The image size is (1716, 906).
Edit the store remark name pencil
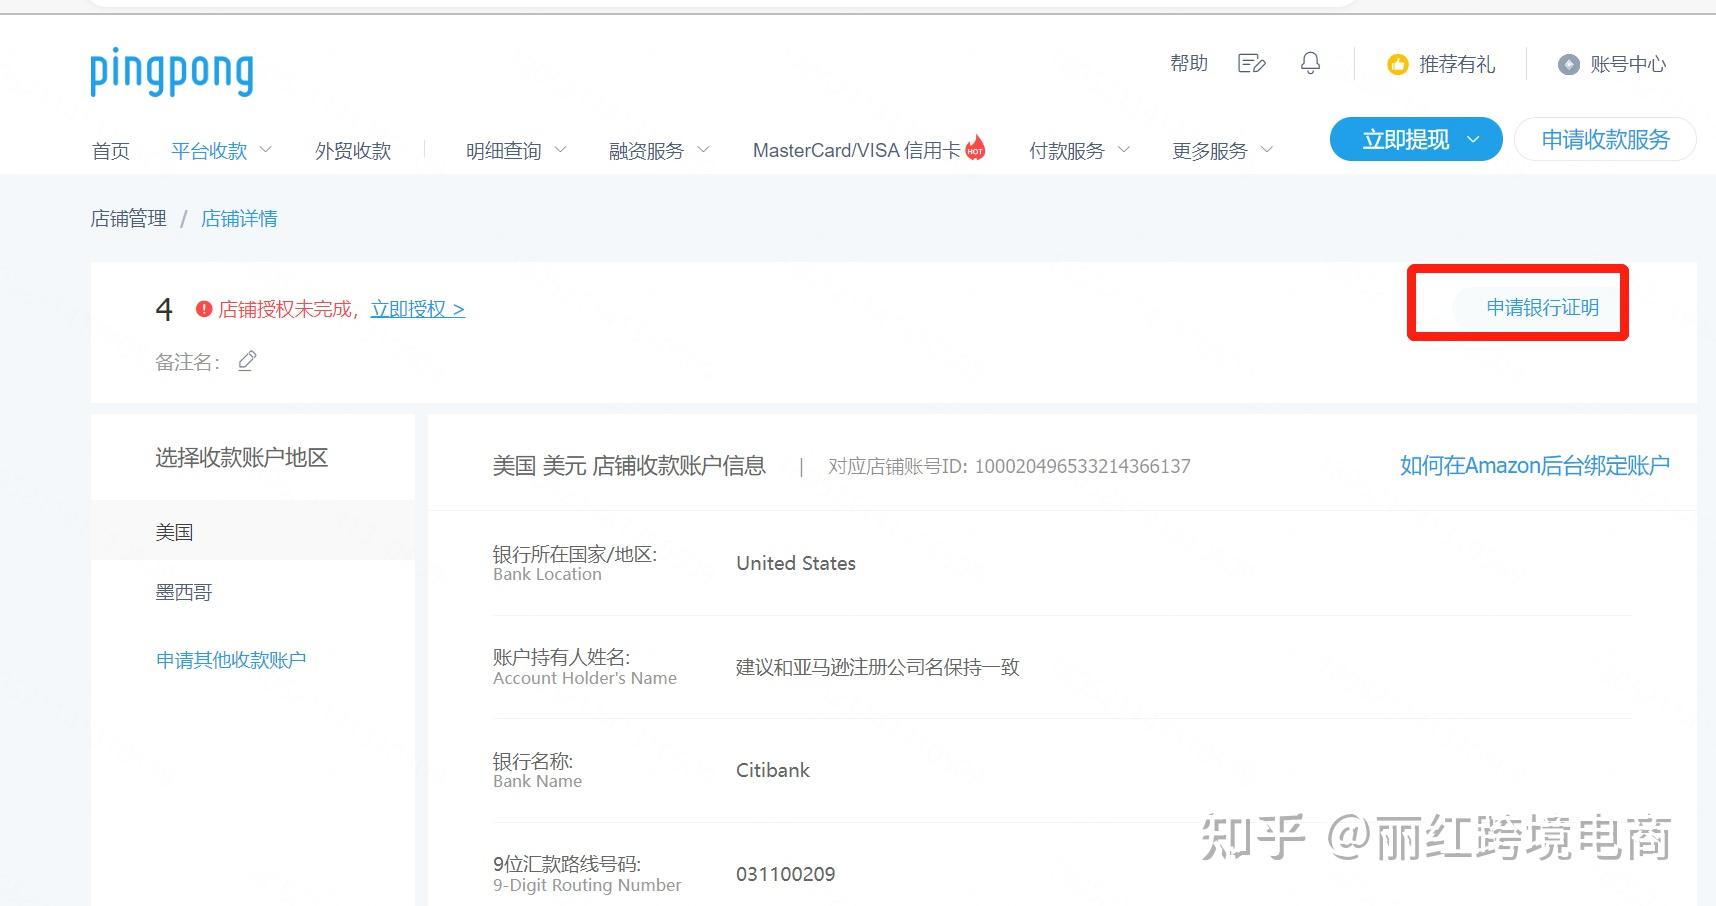coord(247,361)
